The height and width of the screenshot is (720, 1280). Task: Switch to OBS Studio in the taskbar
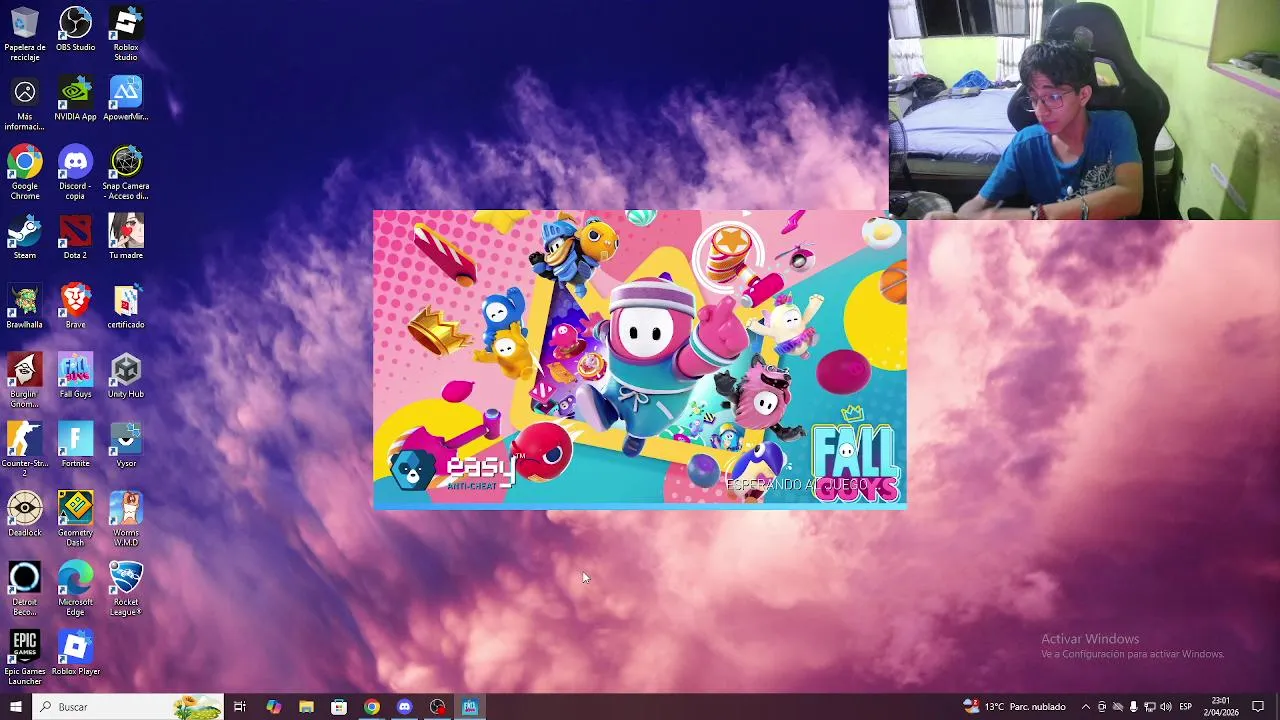tap(437, 707)
